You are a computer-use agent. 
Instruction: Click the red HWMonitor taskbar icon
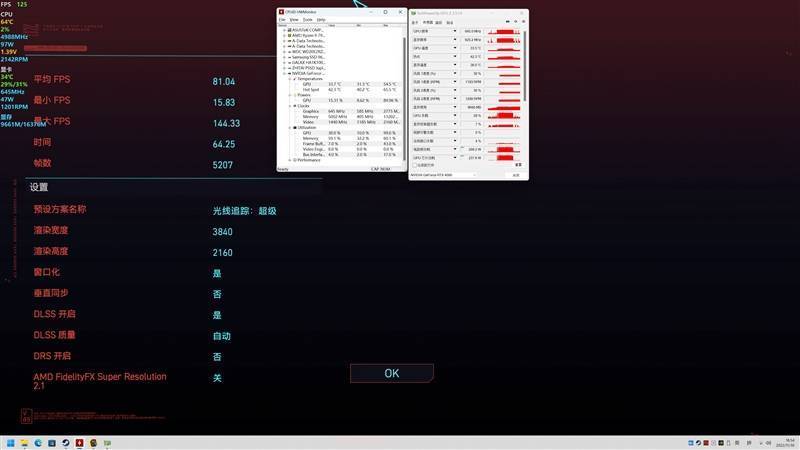pos(79,443)
